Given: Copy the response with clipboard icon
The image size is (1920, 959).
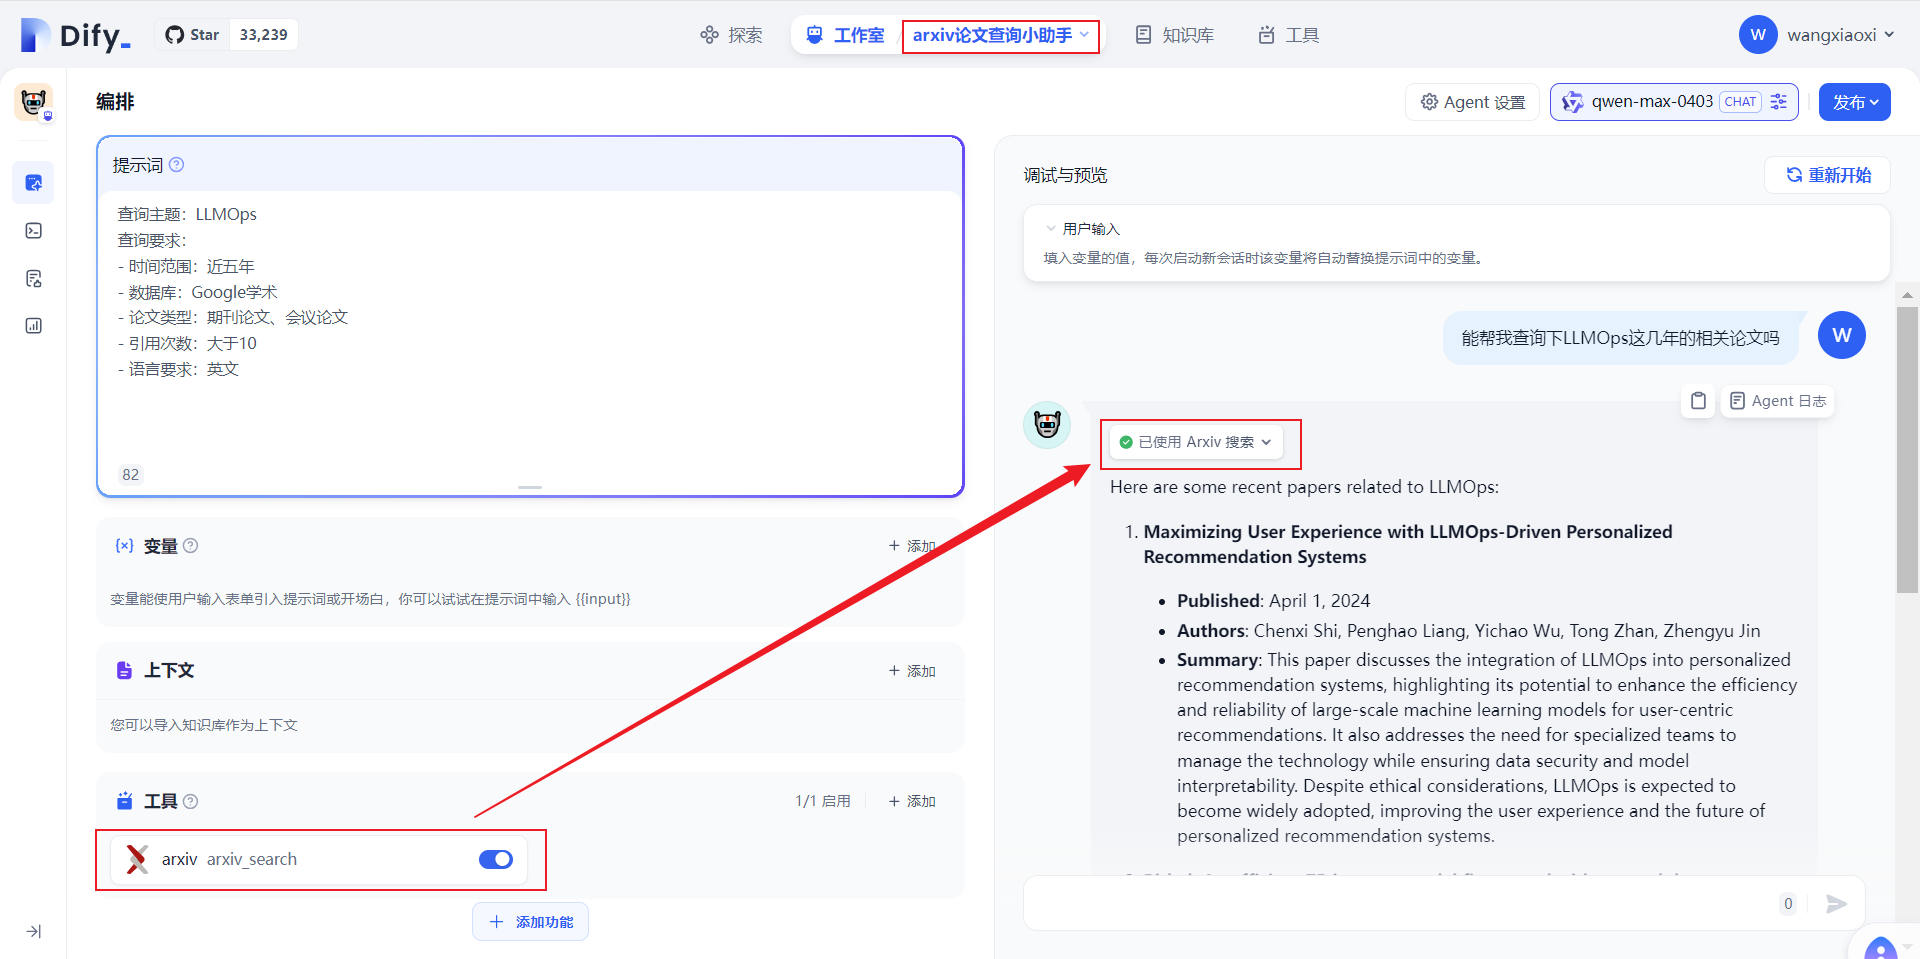Looking at the screenshot, I should point(1698,401).
